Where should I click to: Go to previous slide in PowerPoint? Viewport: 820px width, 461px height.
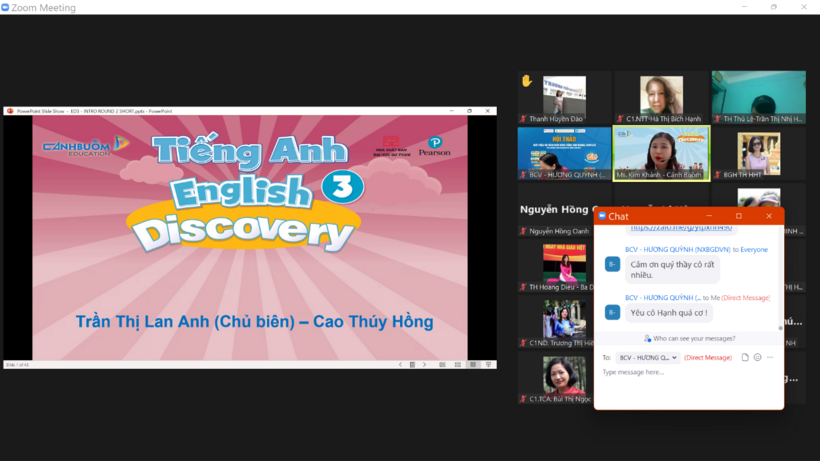[400, 365]
